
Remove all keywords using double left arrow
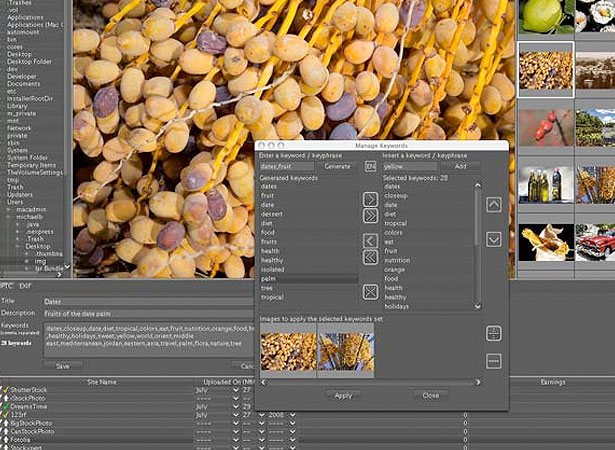point(370,257)
